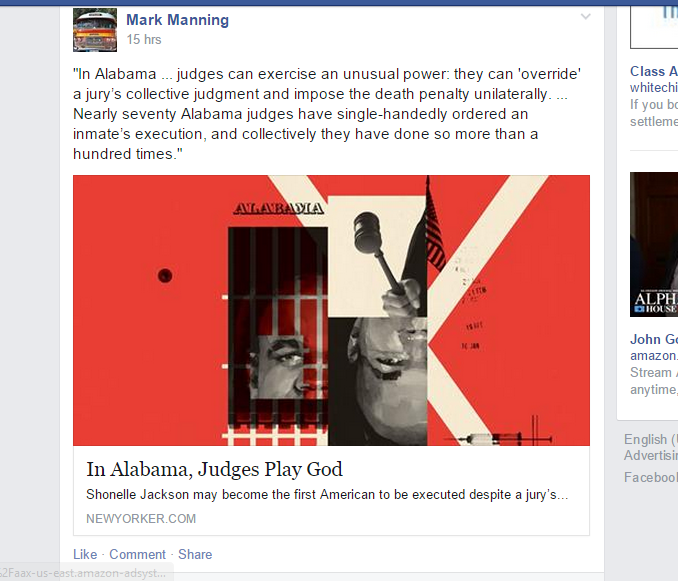Screen dimensions: 678x581
Task: Click the Alpha House ad image
Action: [x=654, y=244]
